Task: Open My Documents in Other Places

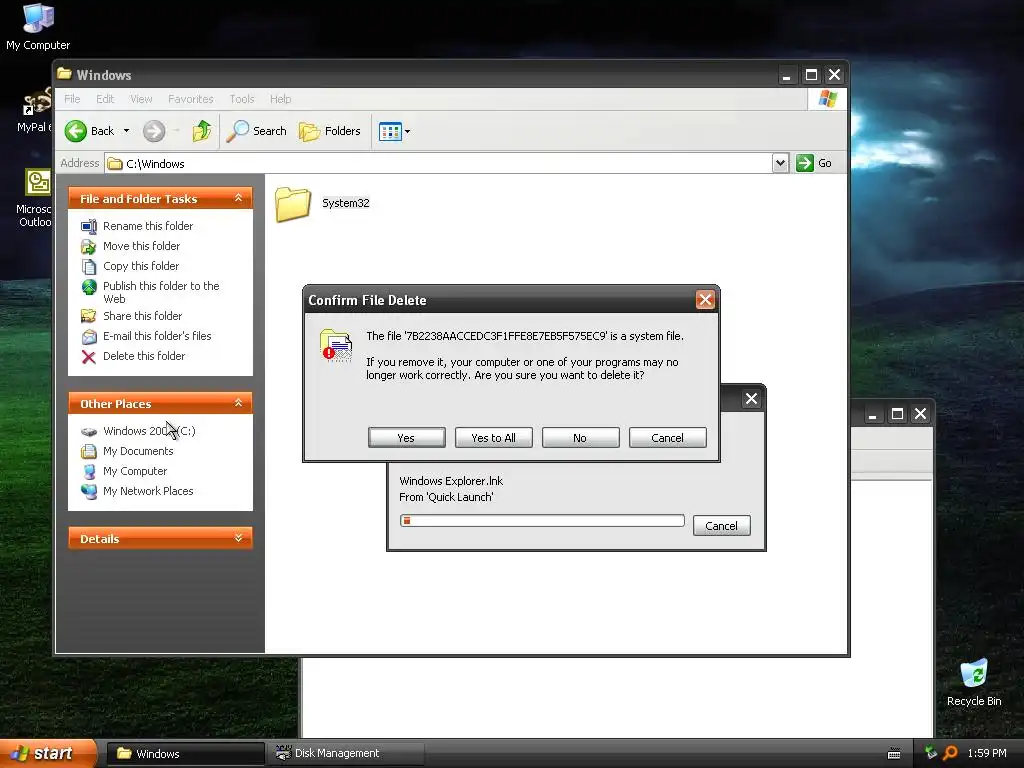Action: (x=138, y=451)
